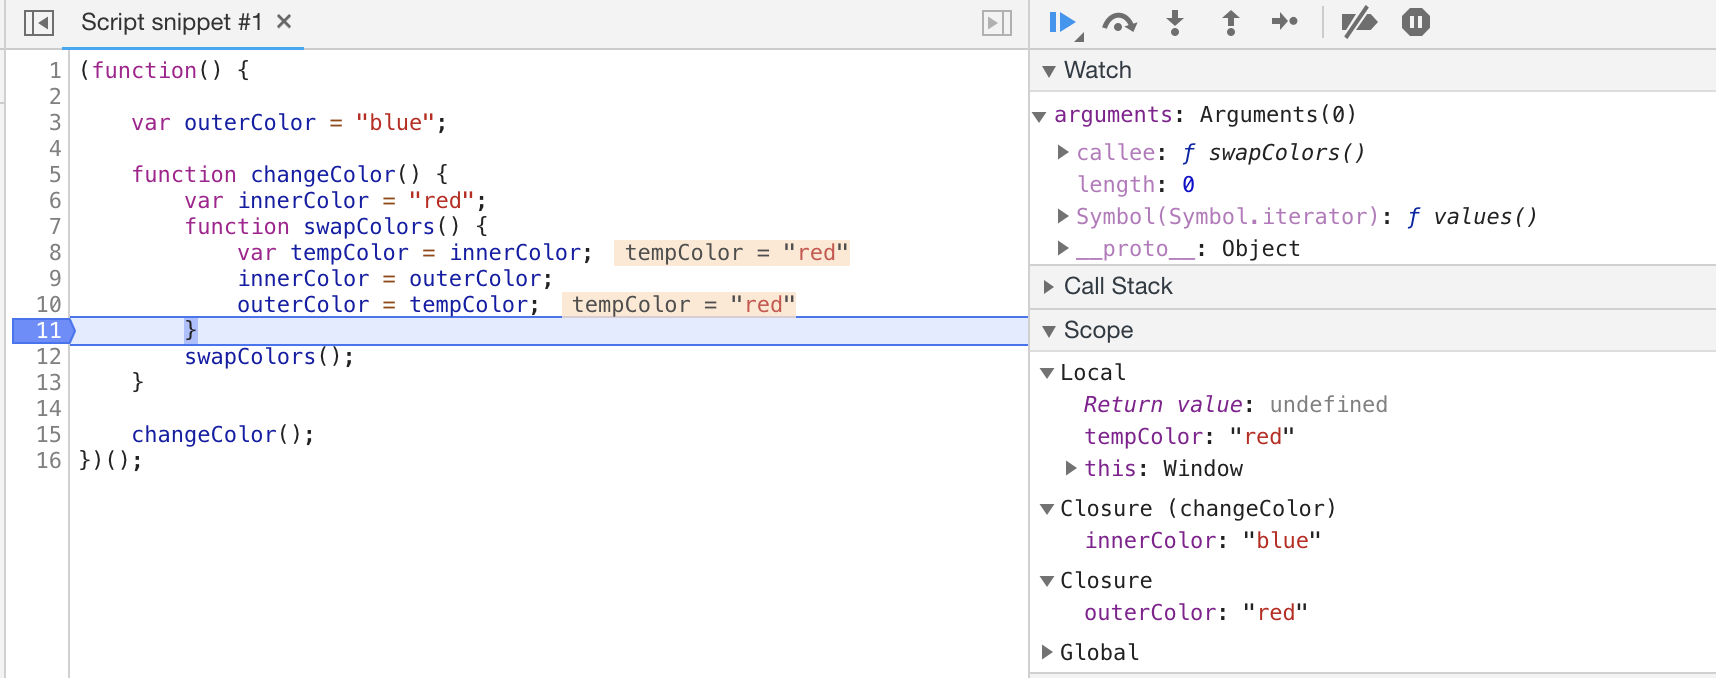Click the f swapColors() callee value
The image size is (1716, 678).
[1273, 152]
